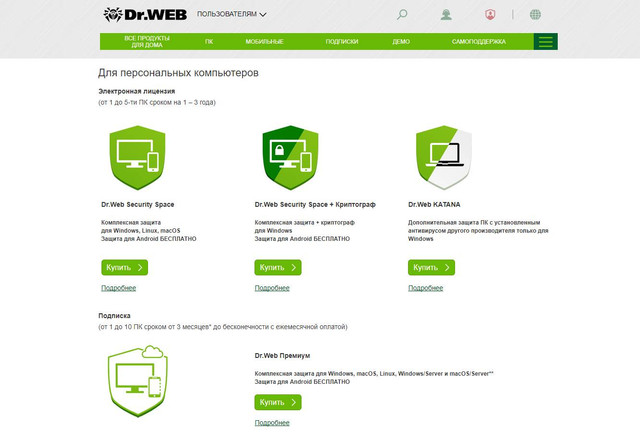Image resolution: width=640 pixels, height=439 pixels.
Task: Expand the ПОЛЬЗОВАТЕЛЯМ dropdown
Action: click(x=232, y=14)
